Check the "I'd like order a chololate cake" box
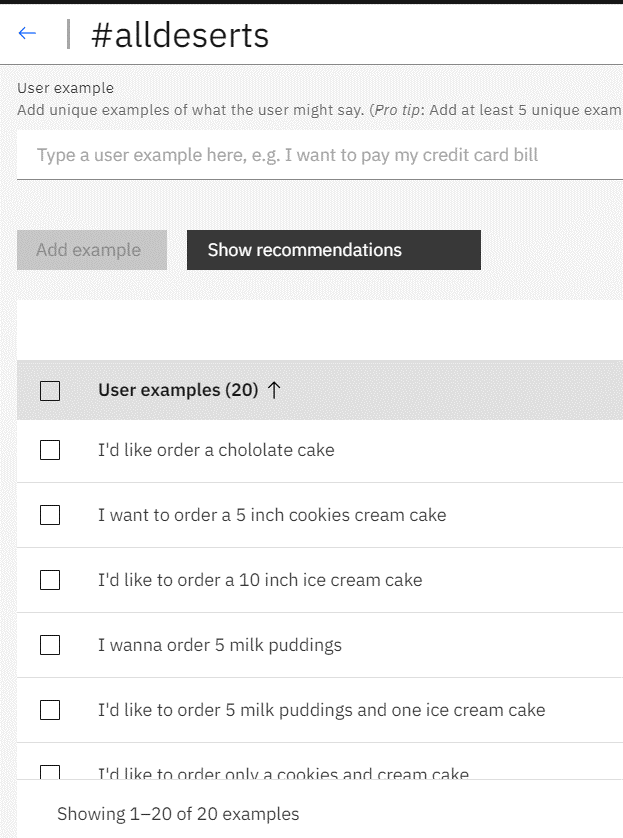Screen dimensions: 623x838 [50, 450]
